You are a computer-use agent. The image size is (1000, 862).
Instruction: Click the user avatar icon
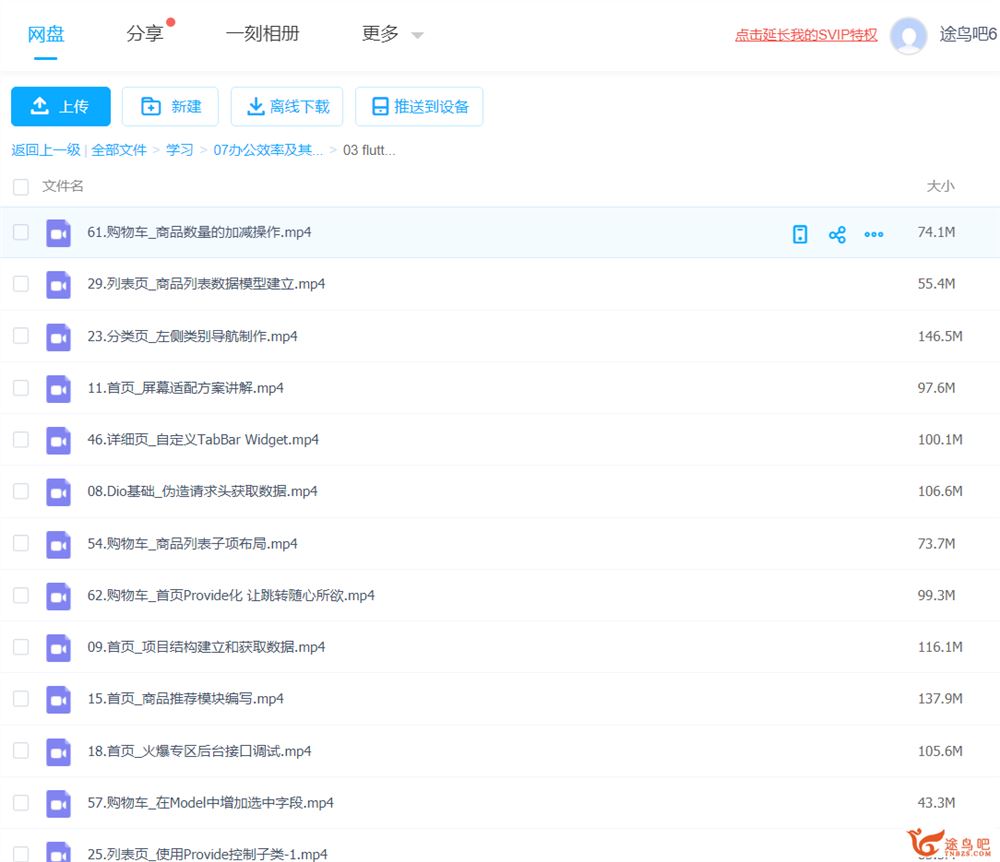click(x=908, y=35)
